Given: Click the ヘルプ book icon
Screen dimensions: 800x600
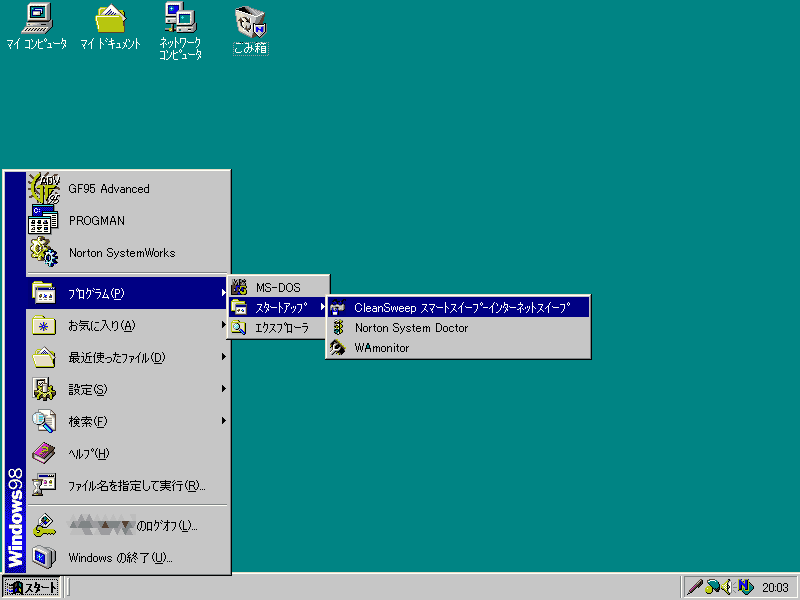Looking at the screenshot, I should tap(44, 453).
